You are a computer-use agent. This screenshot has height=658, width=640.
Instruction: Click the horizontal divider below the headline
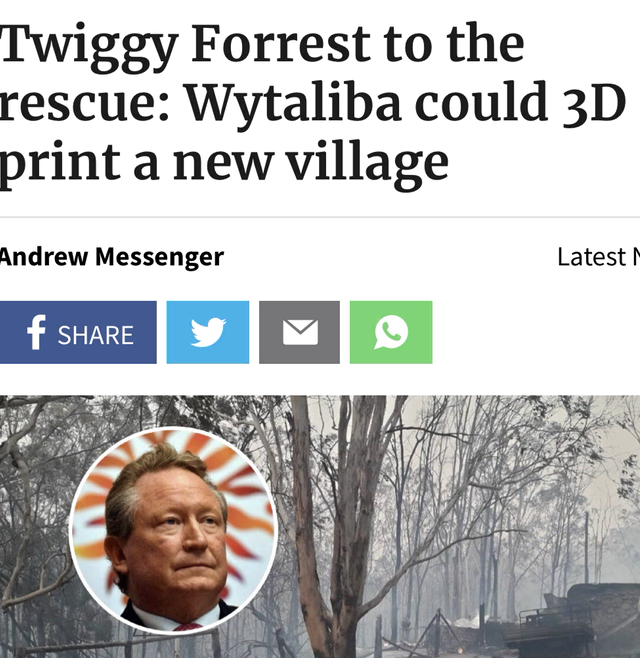(x=320, y=217)
